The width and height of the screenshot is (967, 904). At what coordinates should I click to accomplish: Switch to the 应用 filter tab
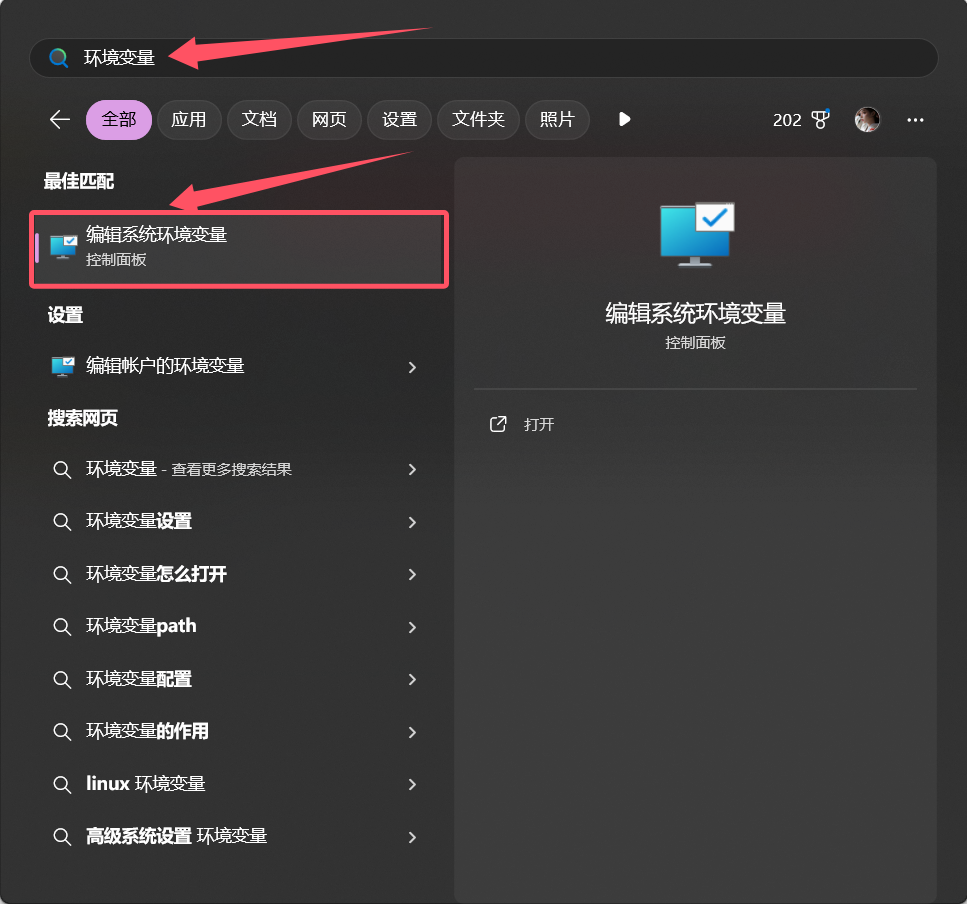(x=189, y=120)
